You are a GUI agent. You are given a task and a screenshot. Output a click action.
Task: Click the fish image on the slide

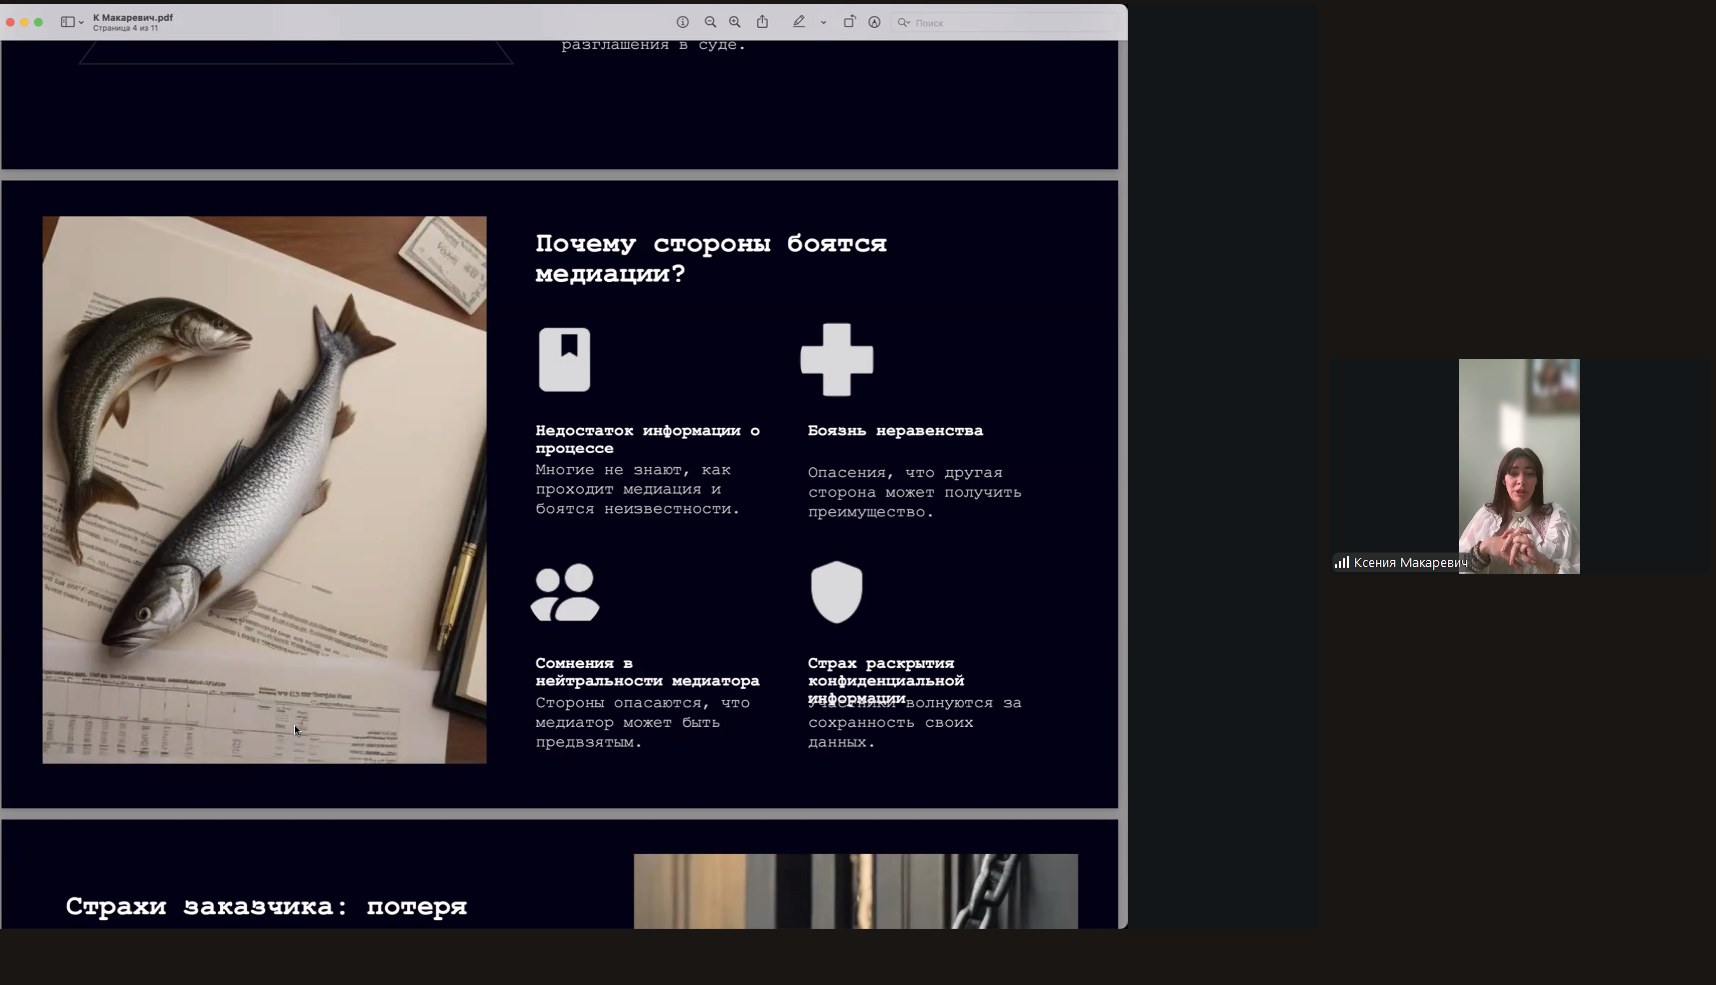[264, 489]
